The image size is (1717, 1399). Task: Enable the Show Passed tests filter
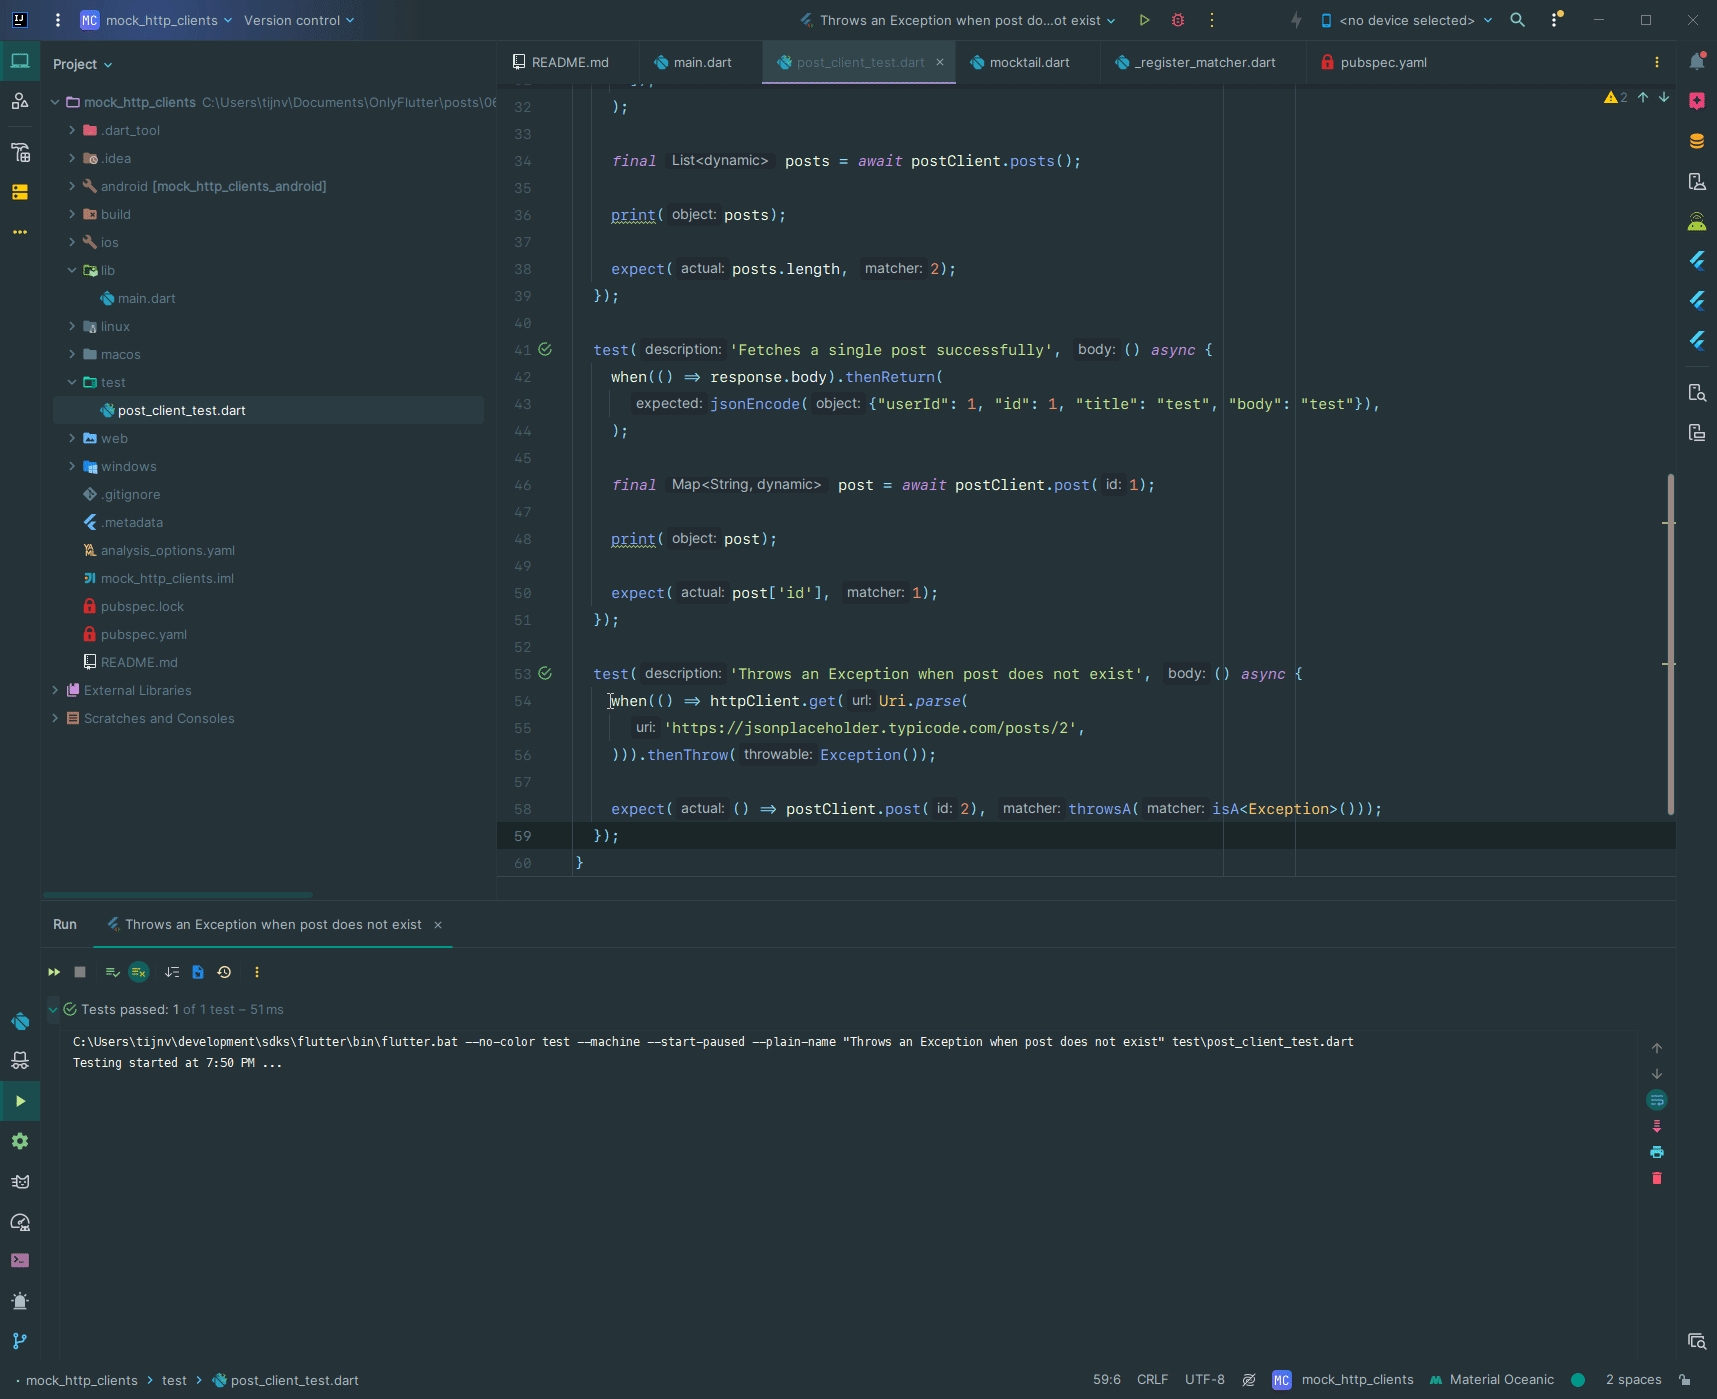coord(112,972)
